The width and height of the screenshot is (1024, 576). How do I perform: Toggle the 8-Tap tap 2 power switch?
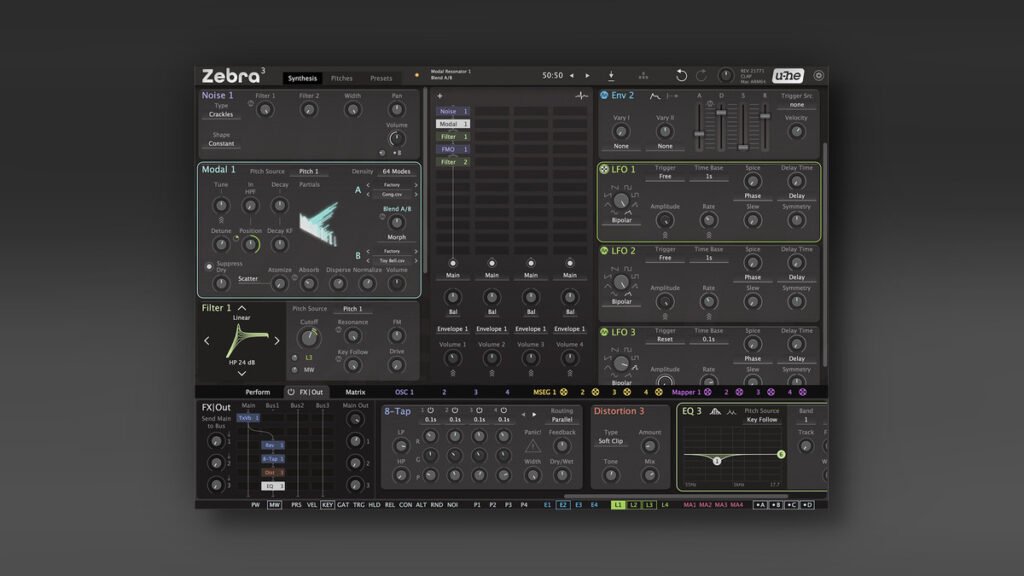pos(455,411)
